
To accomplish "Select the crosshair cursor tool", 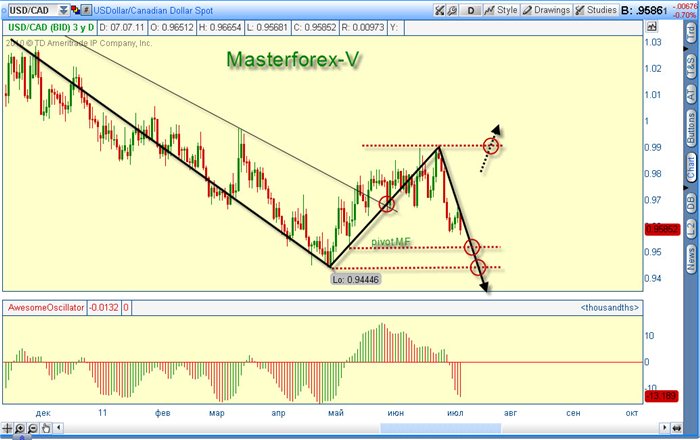I will (x=8, y=428).
